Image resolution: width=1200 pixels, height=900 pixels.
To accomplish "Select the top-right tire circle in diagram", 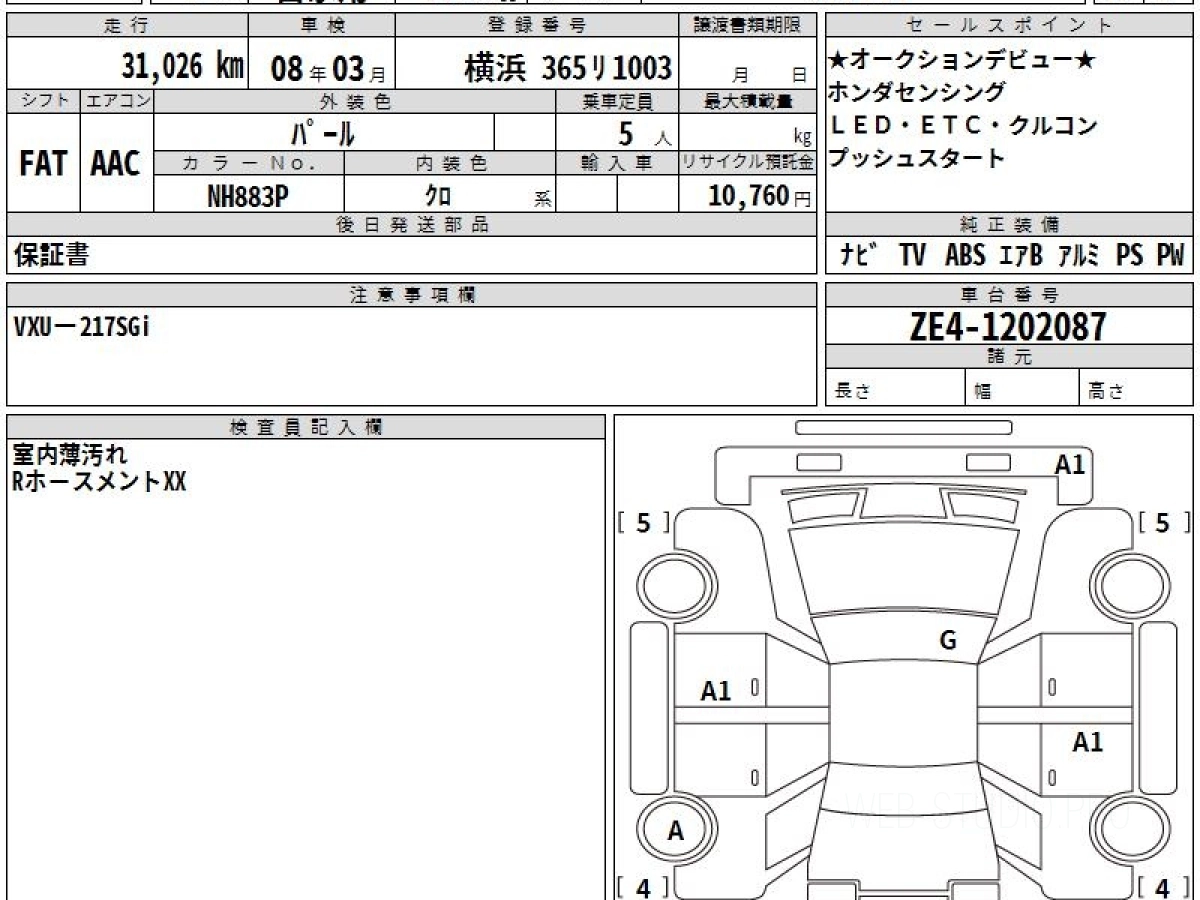I will click(1130, 586).
